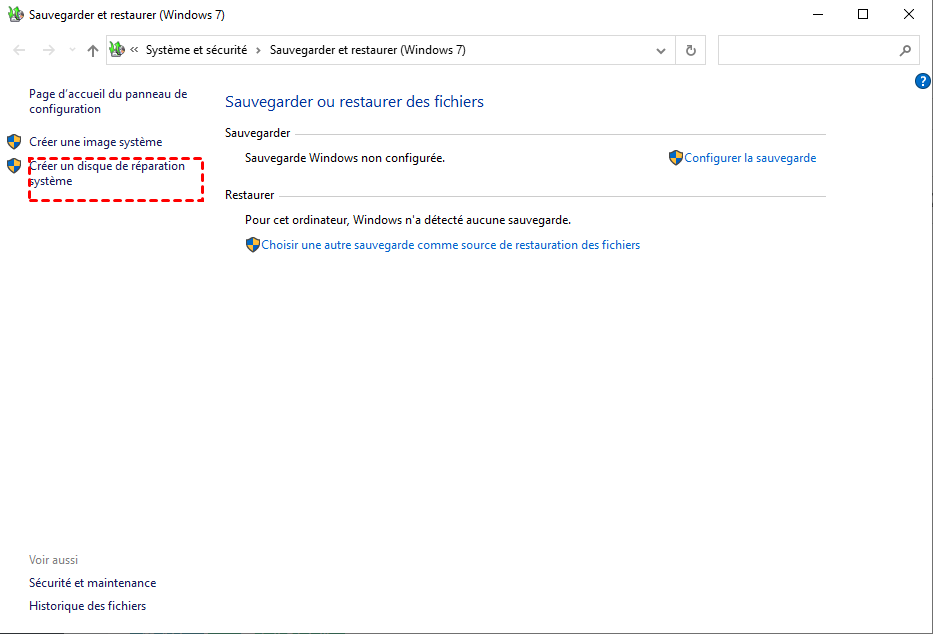Refresh the page with the reload icon
This screenshot has height=634, width=933.
pos(690,51)
